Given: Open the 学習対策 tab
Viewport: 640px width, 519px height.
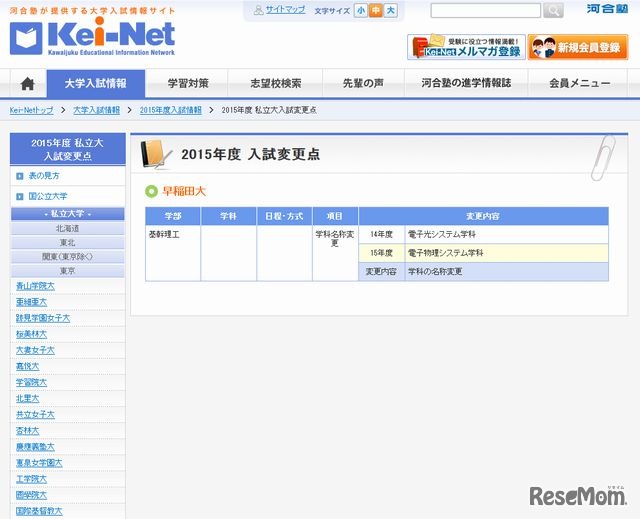Looking at the screenshot, I should tap(188, 84).
